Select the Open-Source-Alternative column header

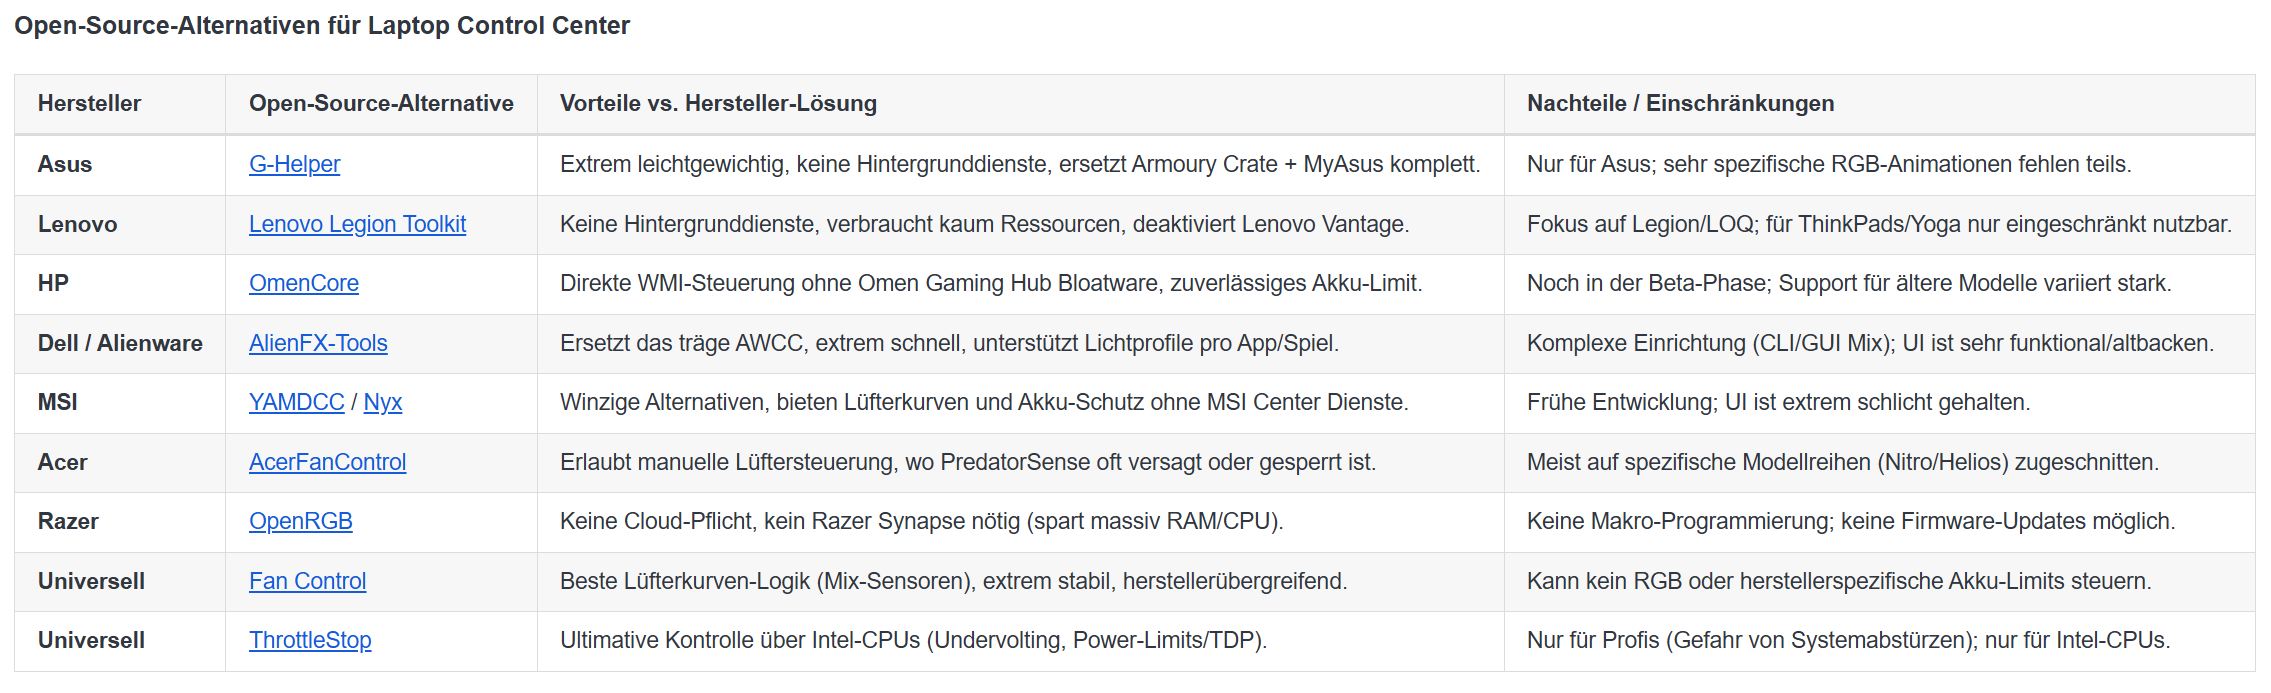[381, 103]
